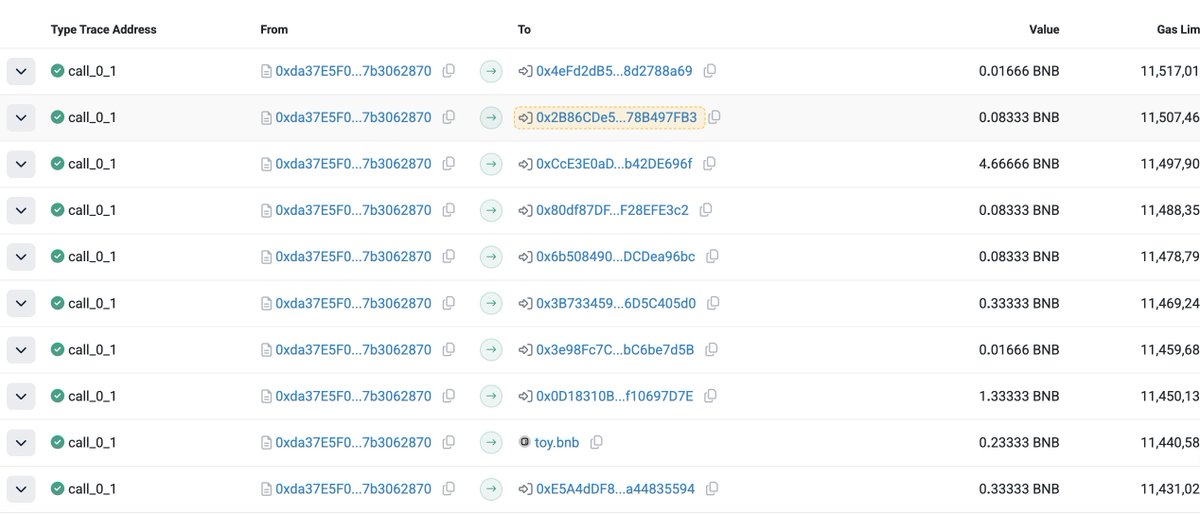The width and height of the screenshot is (1200, 514).
Task: Copy the From address in the 0x4eFd2dB5...8d2788a69 row
Action: (x=449, y=71)
